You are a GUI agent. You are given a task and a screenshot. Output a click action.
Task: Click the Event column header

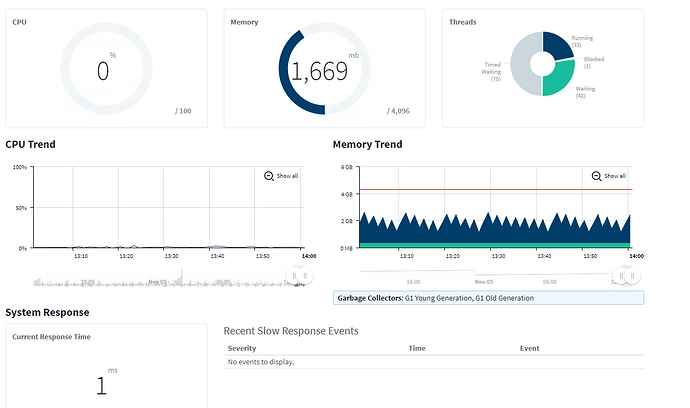529,348
